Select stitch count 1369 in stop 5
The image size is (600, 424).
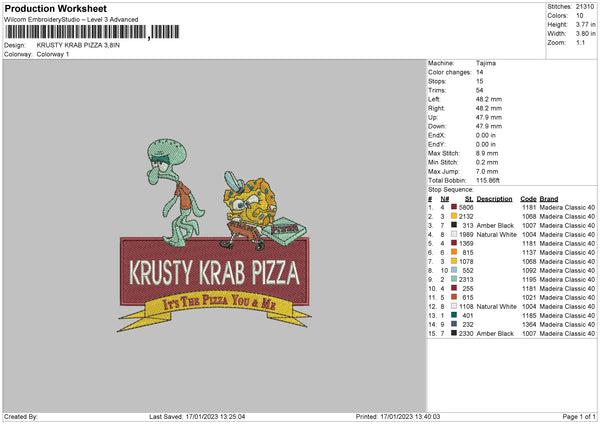[466, 243]
